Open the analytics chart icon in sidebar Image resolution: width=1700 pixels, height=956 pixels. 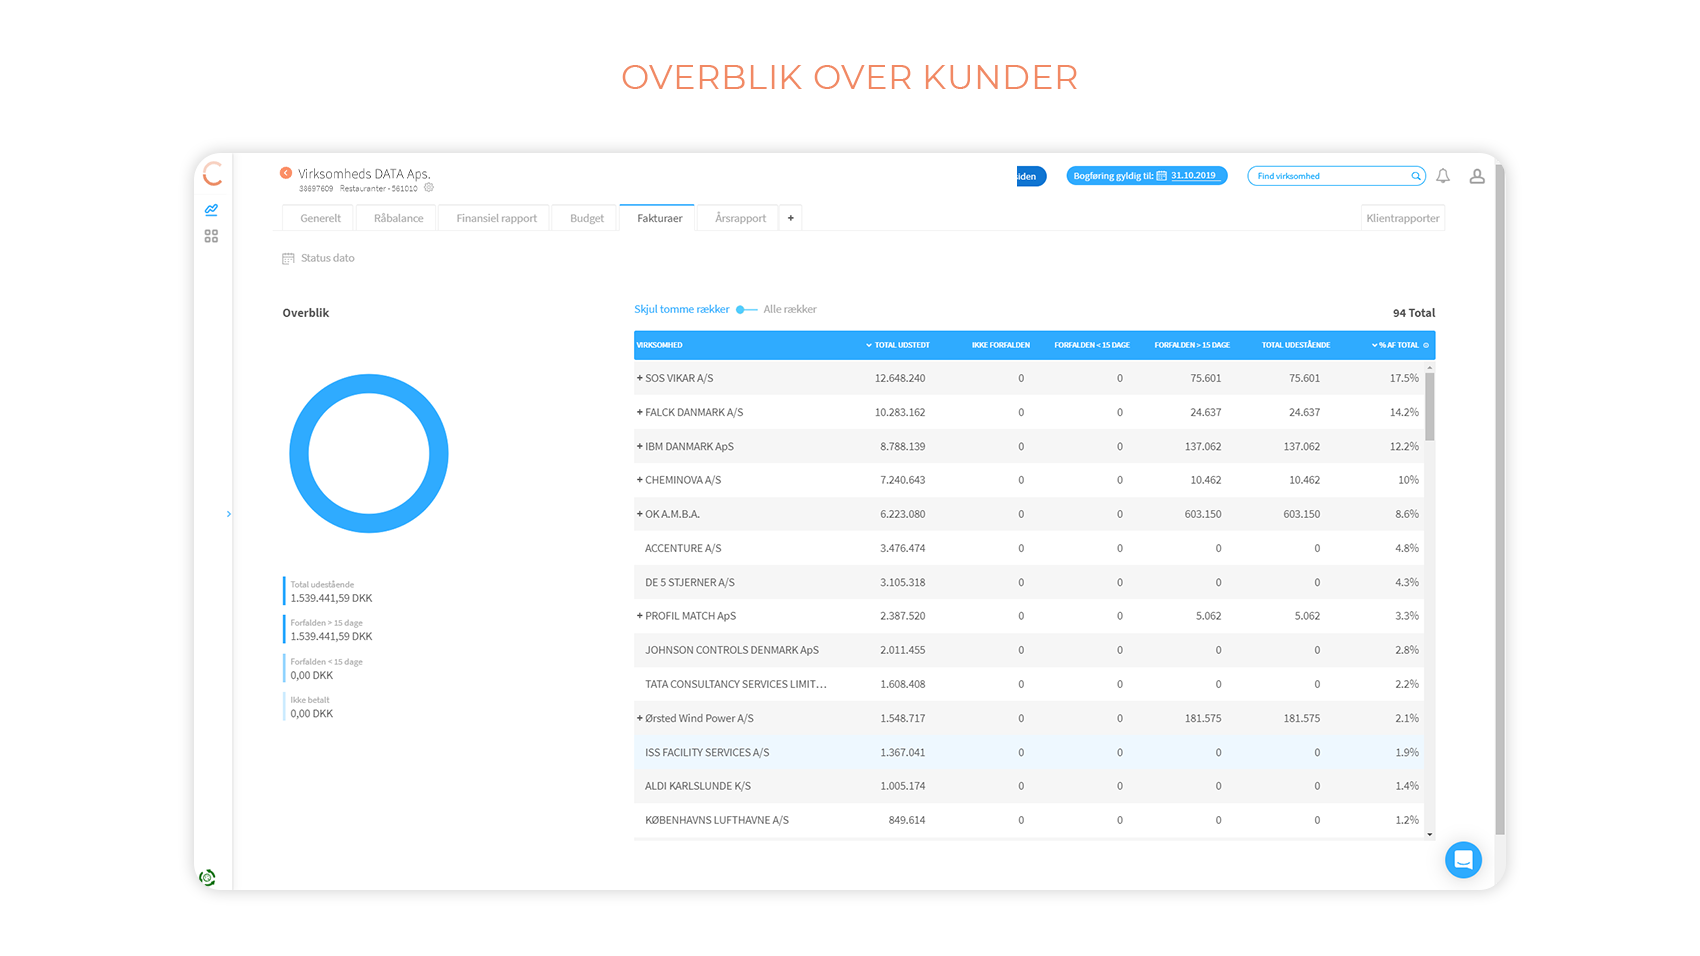click(211, 210)
